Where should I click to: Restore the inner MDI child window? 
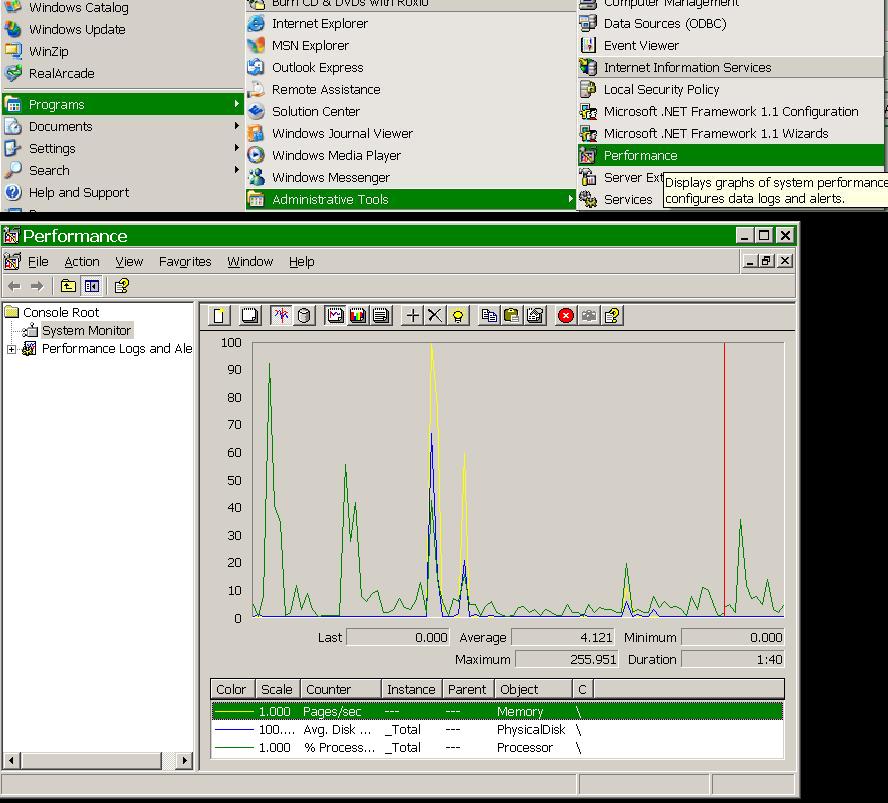click(767, 261)
